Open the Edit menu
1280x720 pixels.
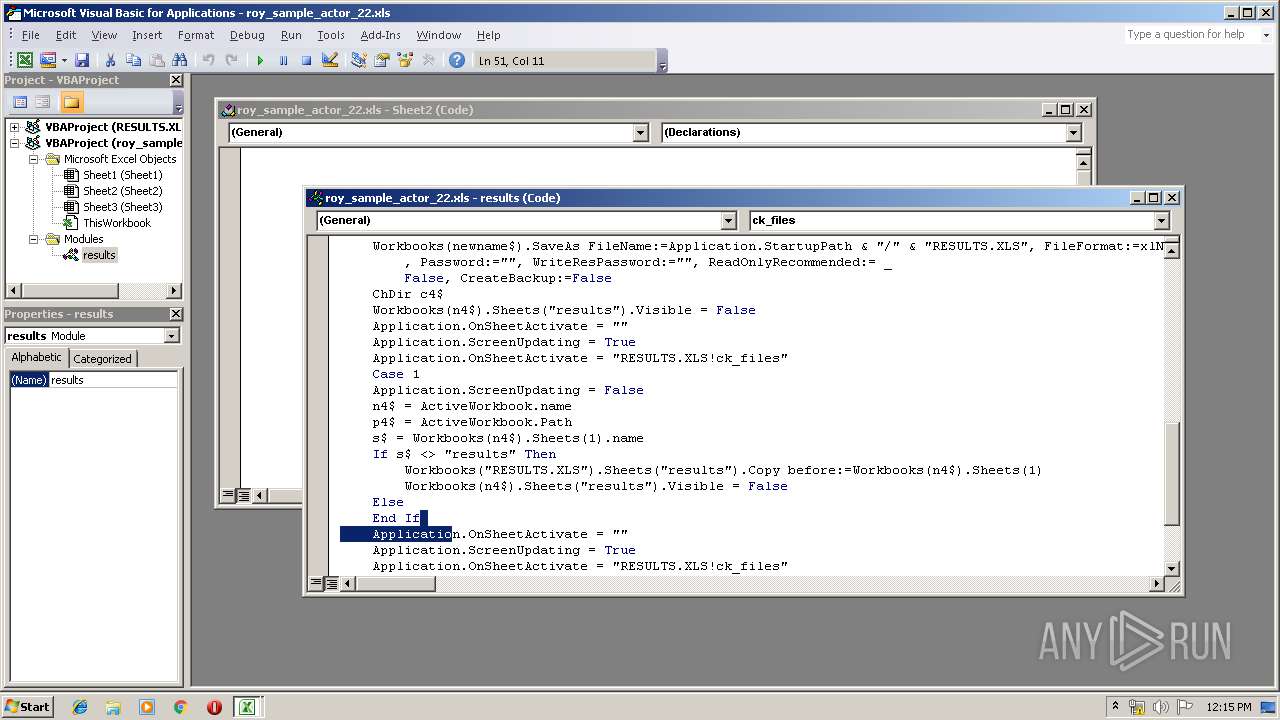(66, 35)
